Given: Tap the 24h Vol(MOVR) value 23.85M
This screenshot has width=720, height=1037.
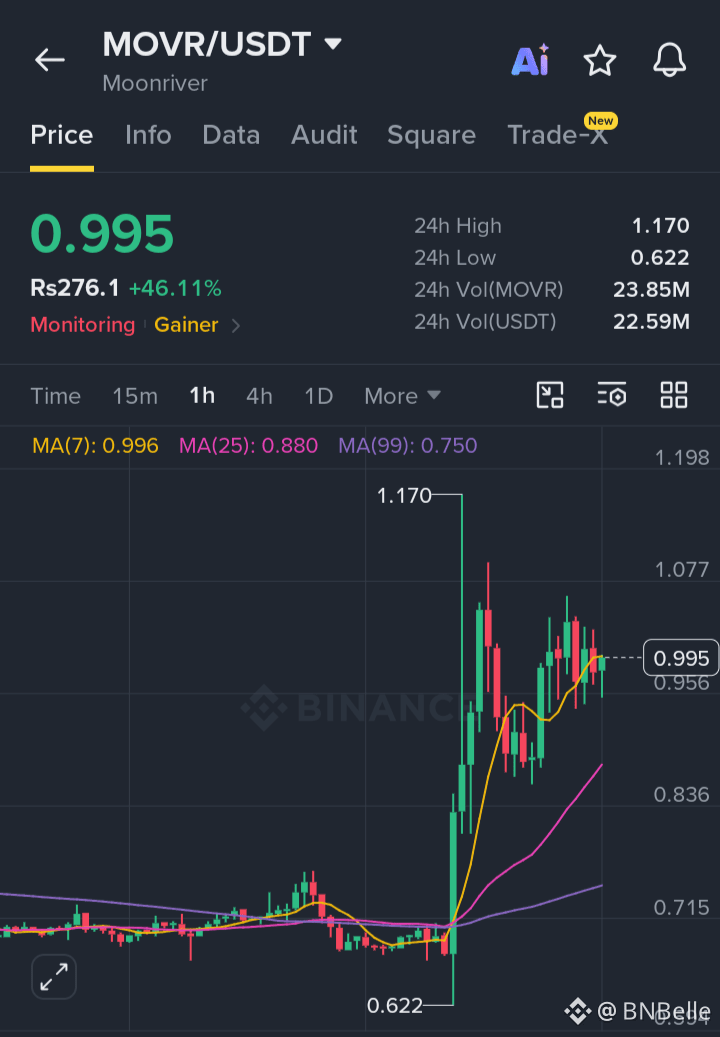Looking at the screenshot, I should [651, 290].
